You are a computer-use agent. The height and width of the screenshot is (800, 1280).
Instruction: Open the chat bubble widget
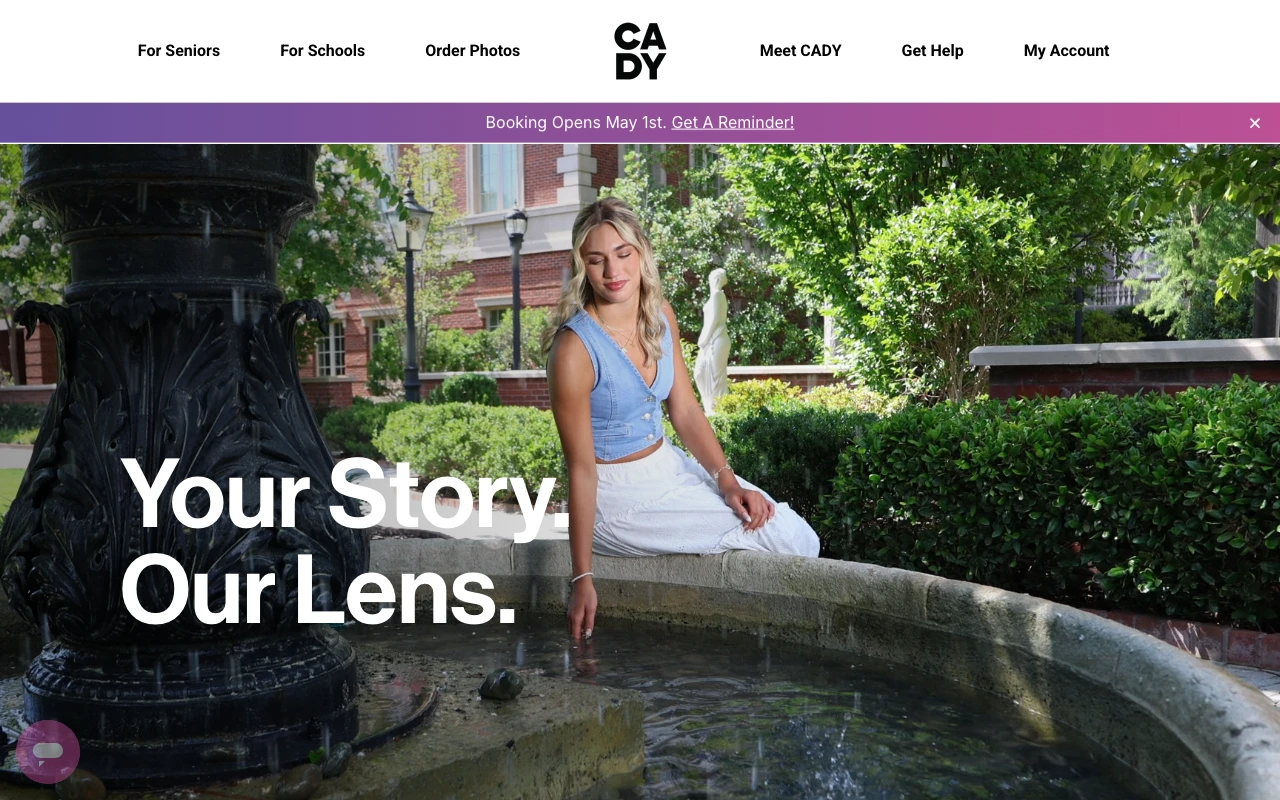tap(48, 751)
